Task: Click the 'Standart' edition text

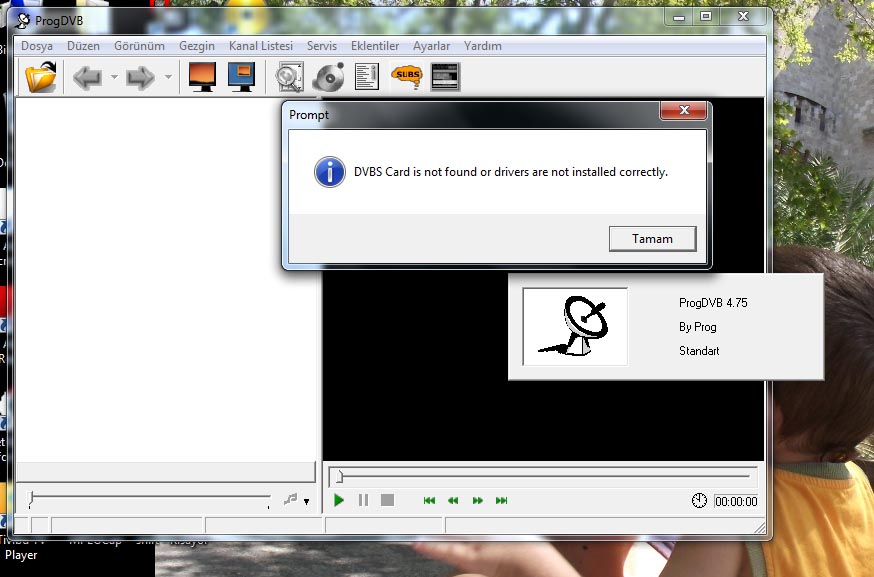Action: [x=699, y=351]
